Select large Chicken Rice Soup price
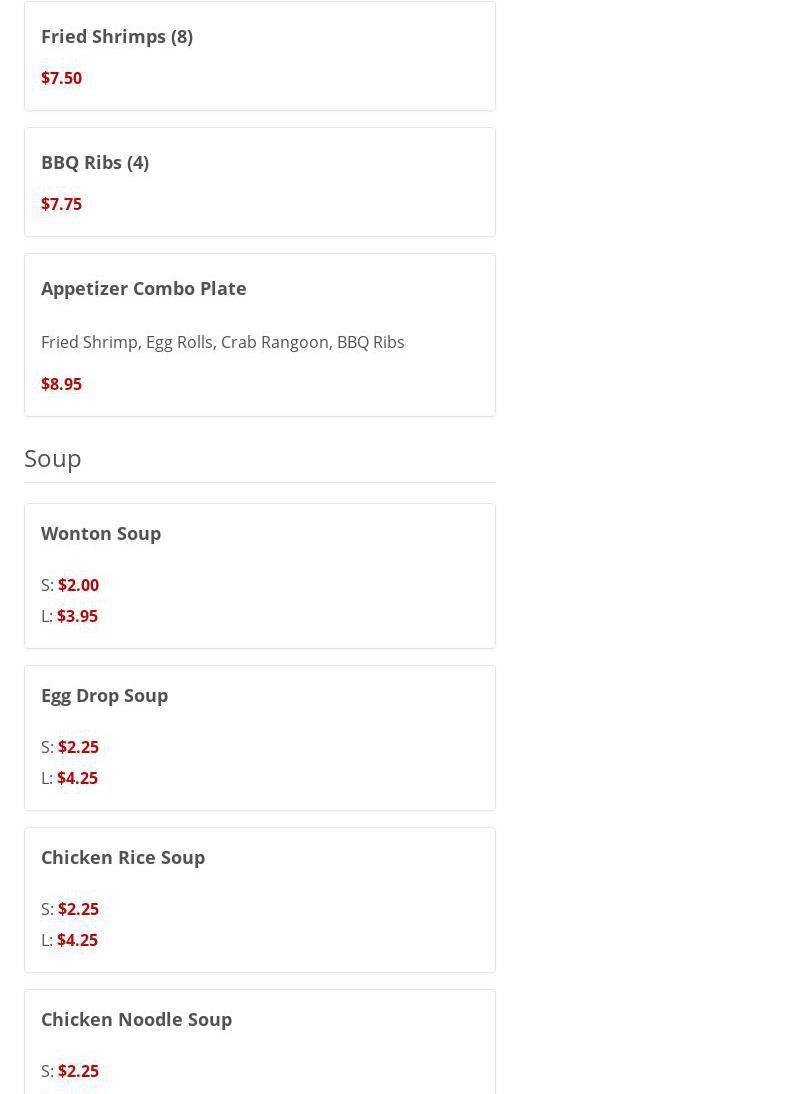785x1094 pixels. pyautogui.click(x=77, y=940)
